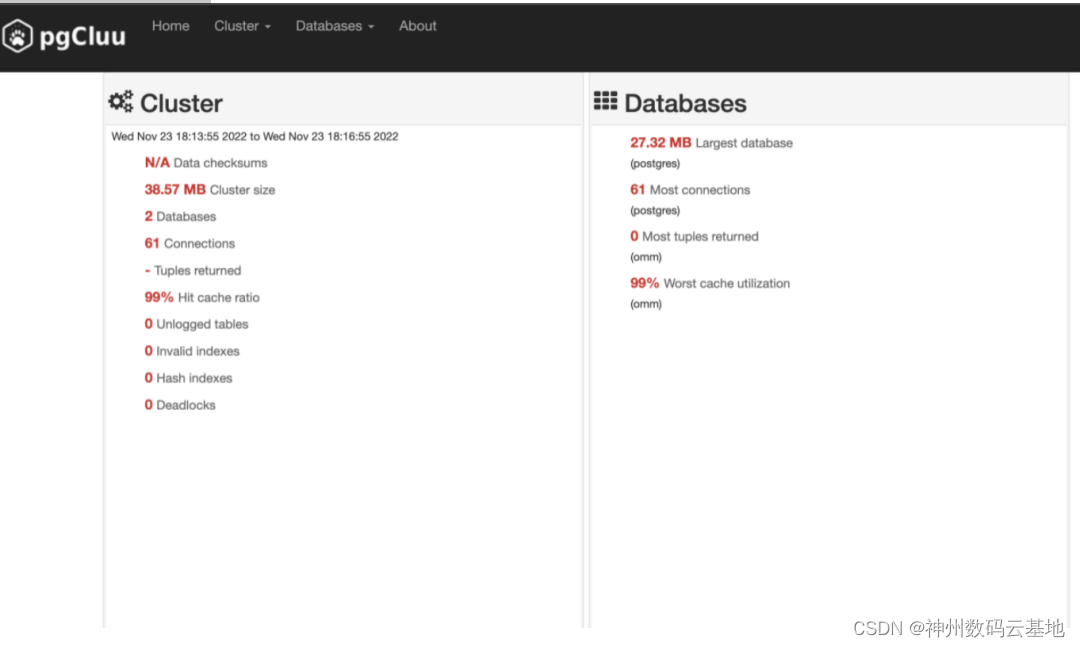Select the 0 Hash indexes entry
Viewport: 1080px width, 647px height.
[x=188, y=378]
